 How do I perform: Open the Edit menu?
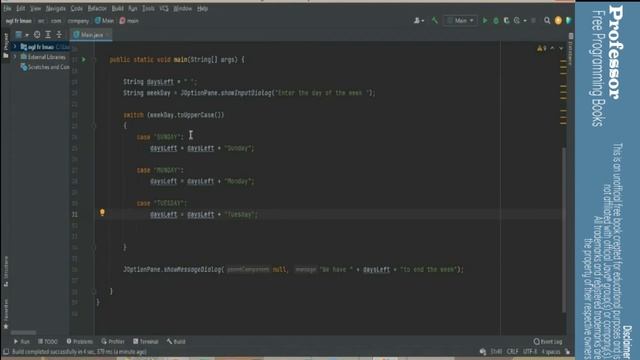coord(21,8)
